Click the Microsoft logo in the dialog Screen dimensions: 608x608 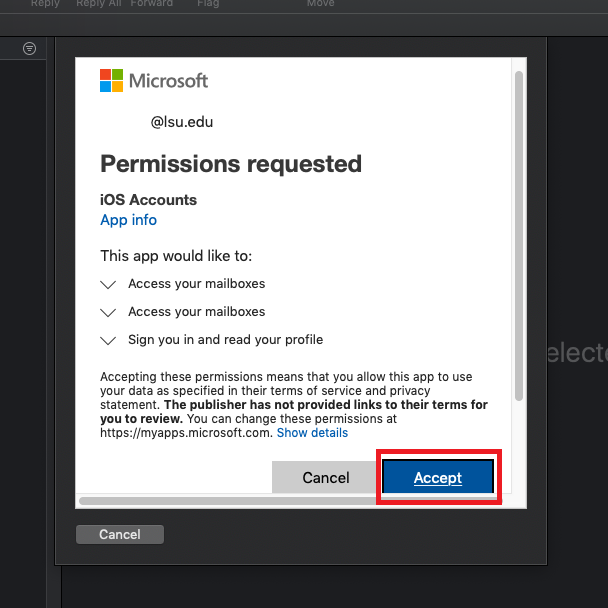[x=154, y=81]
